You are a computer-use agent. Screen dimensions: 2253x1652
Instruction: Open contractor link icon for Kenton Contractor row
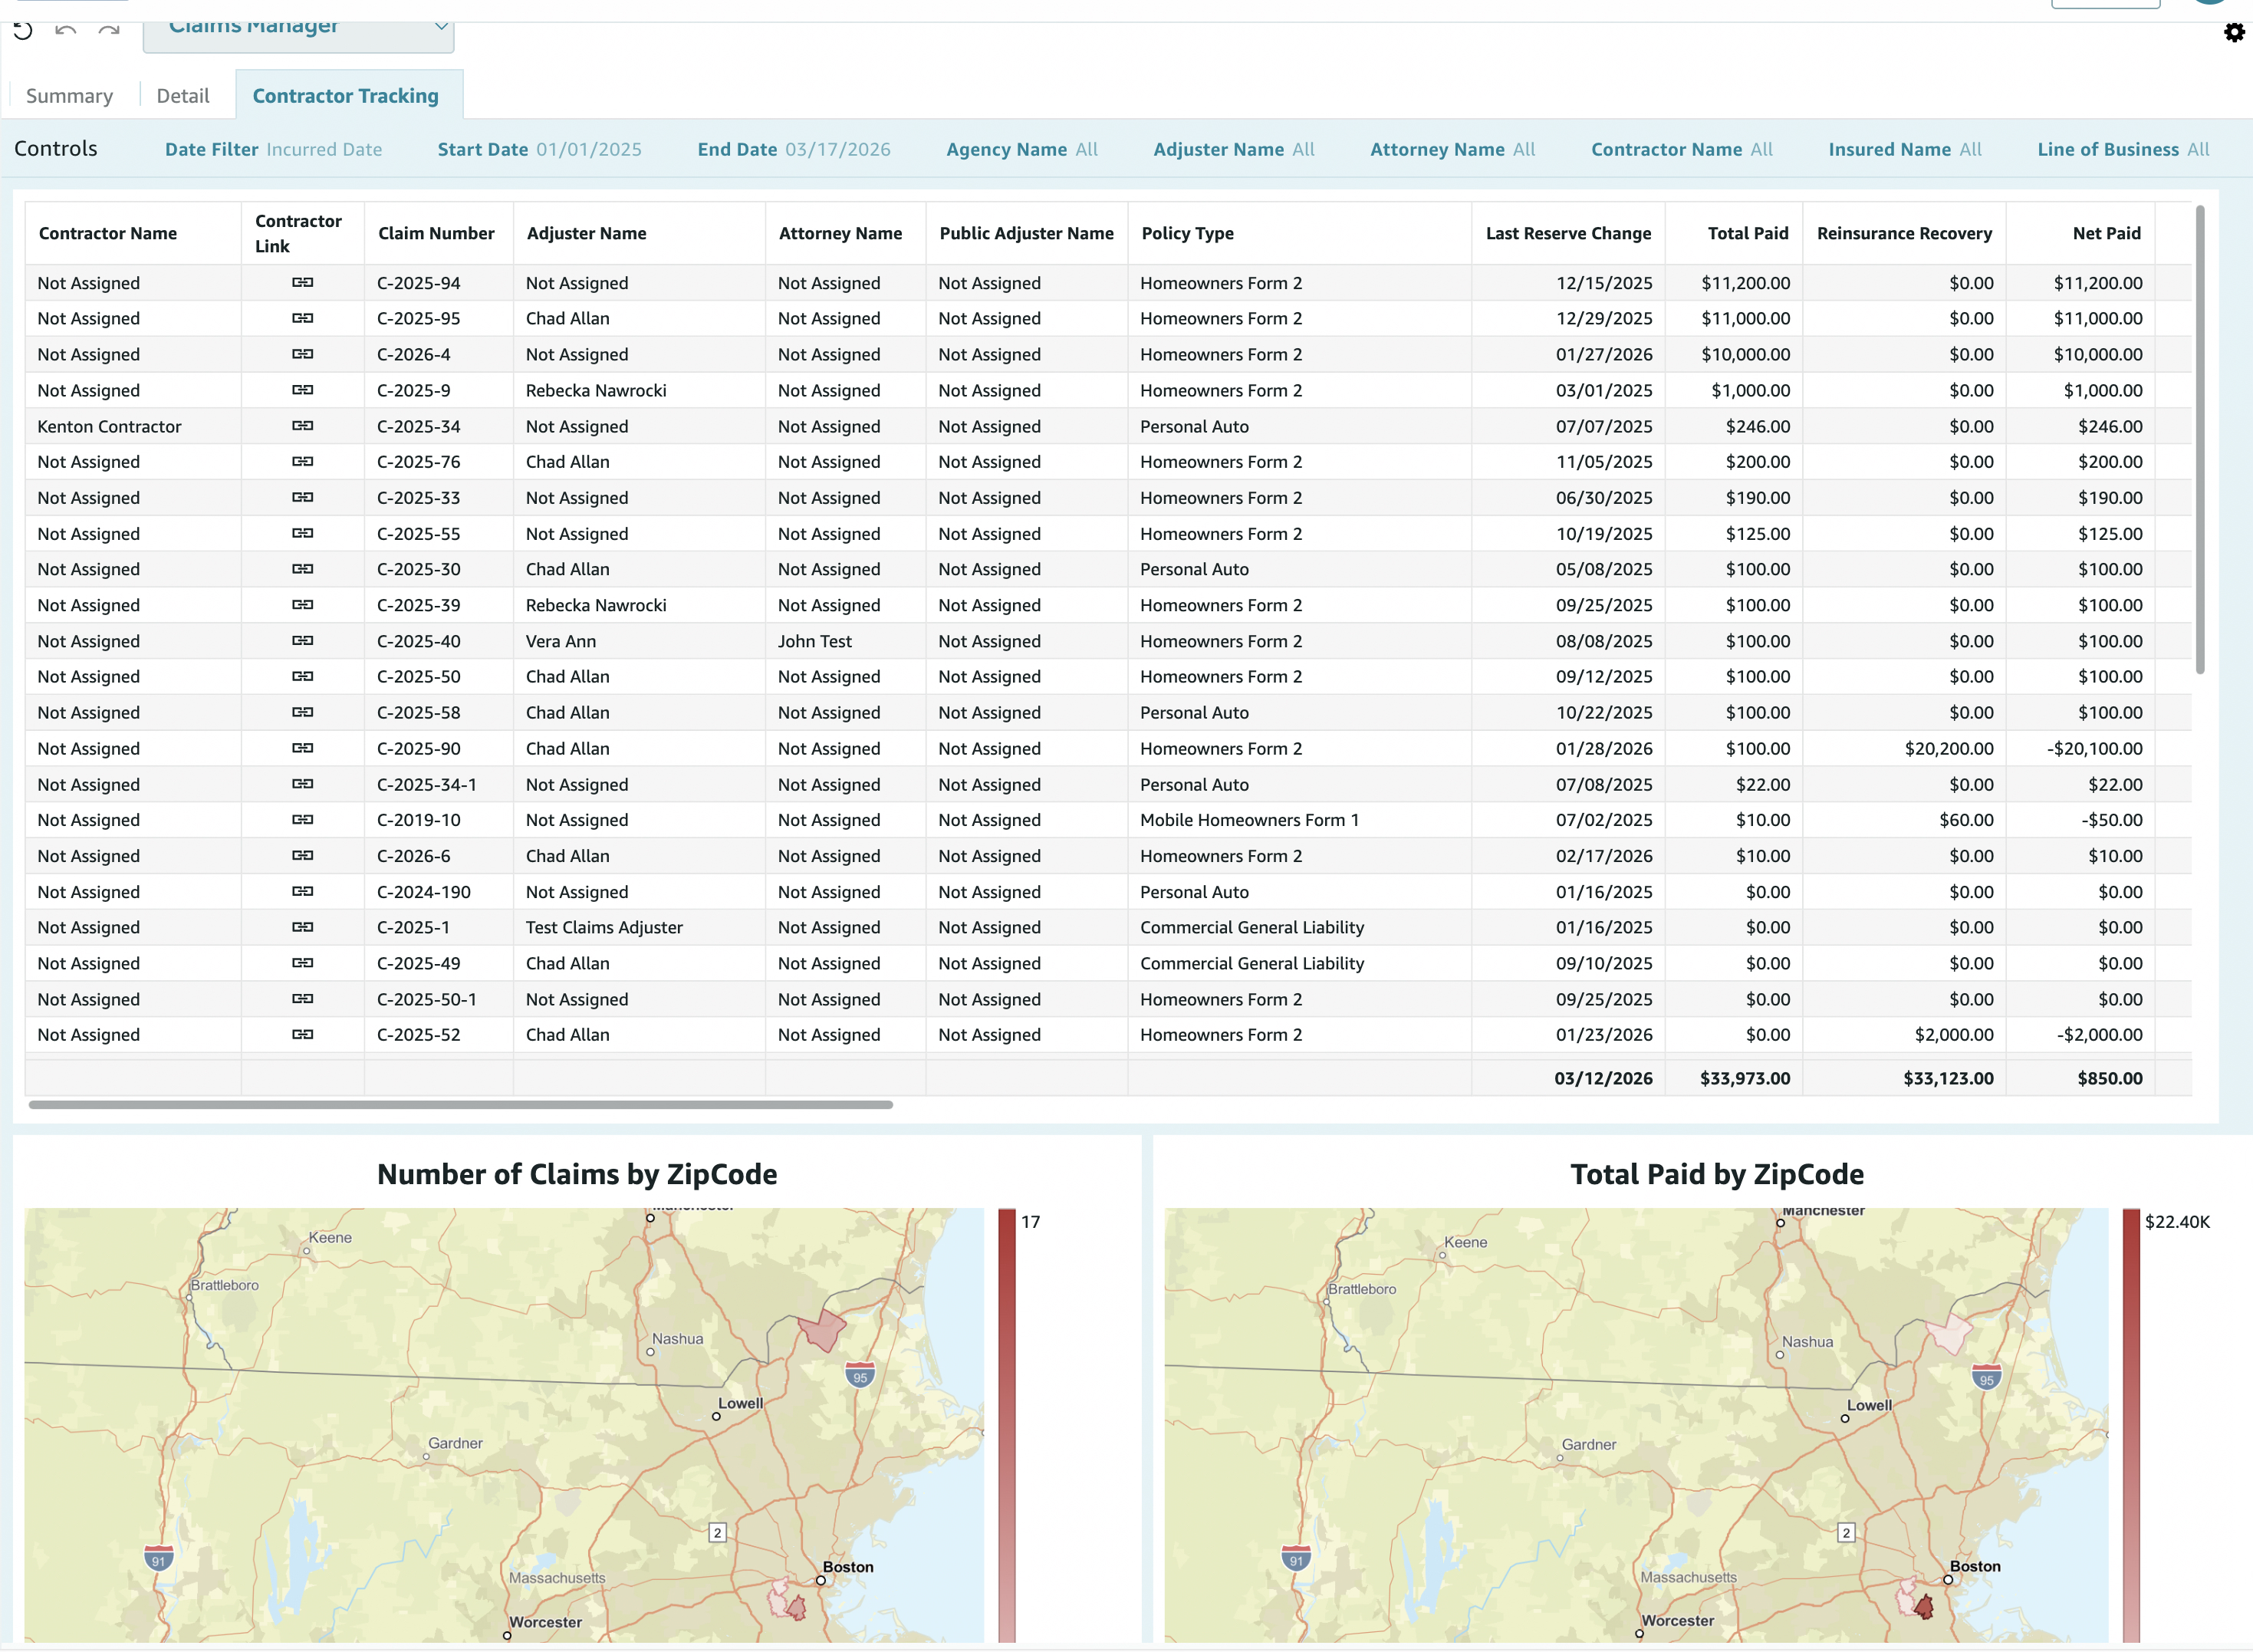(x=302, y=426)
